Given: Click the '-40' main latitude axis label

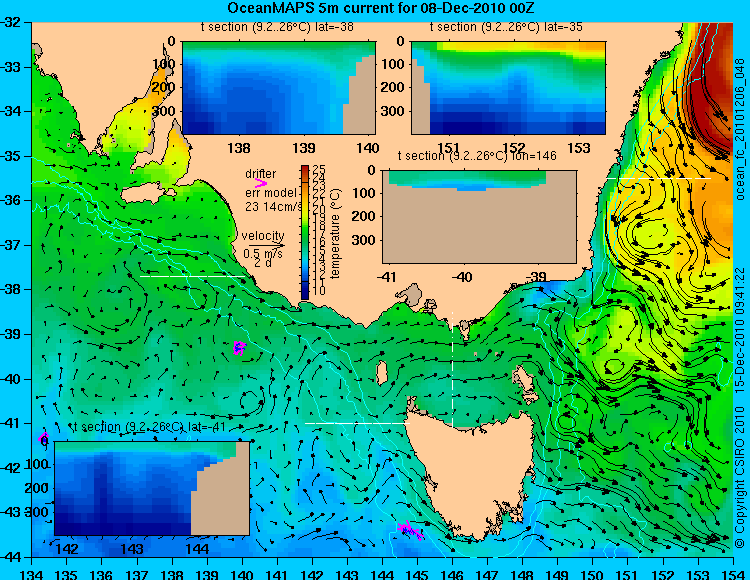Looking at the screenshot, I should pos(11,379).
